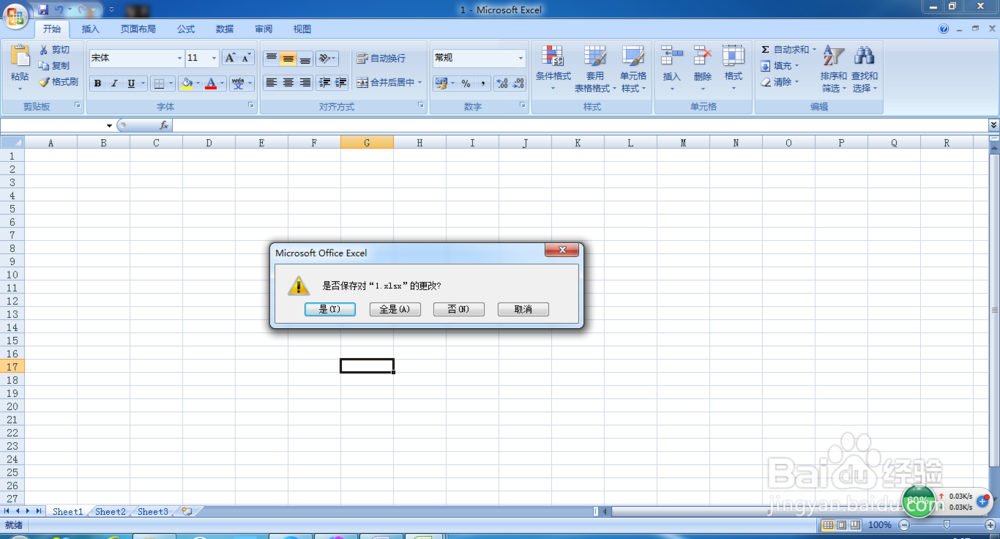1000x539 pixels.
Task: Click decrease indent icon
Action: pos(325,82)
